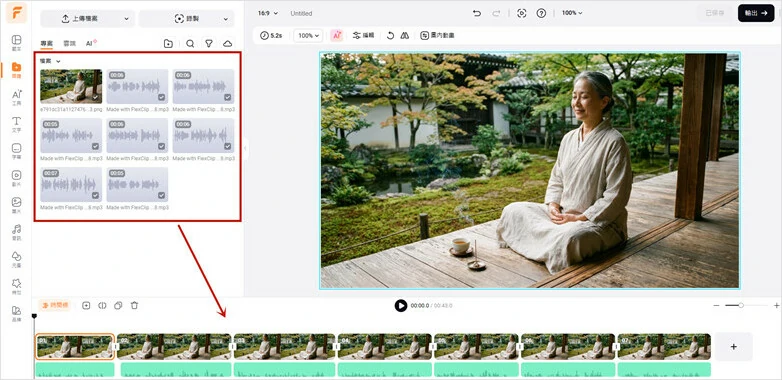Click the upload files button

pos(80,19)
